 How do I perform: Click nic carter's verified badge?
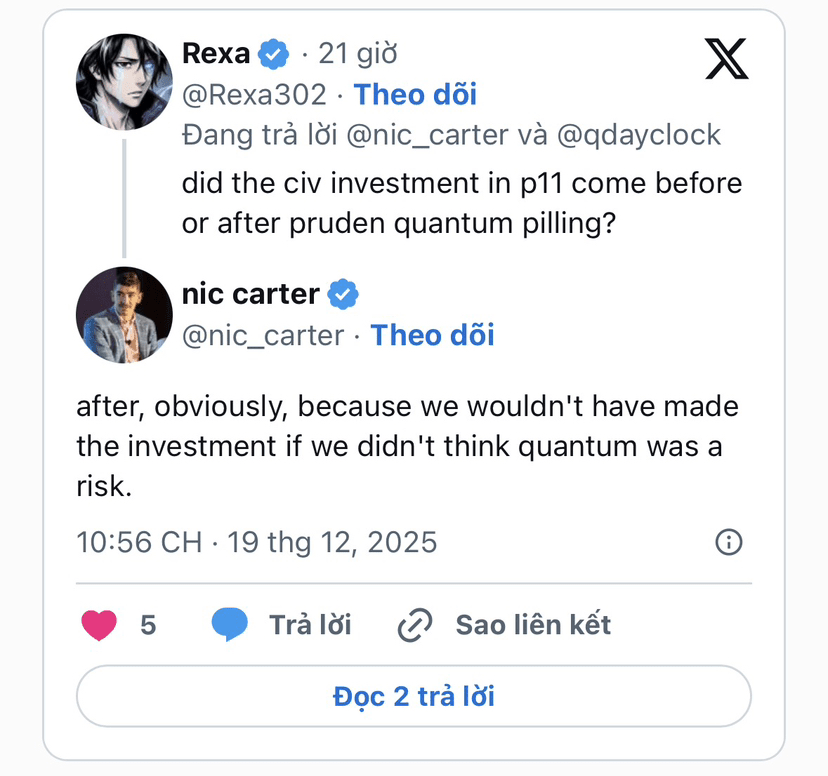343,295
